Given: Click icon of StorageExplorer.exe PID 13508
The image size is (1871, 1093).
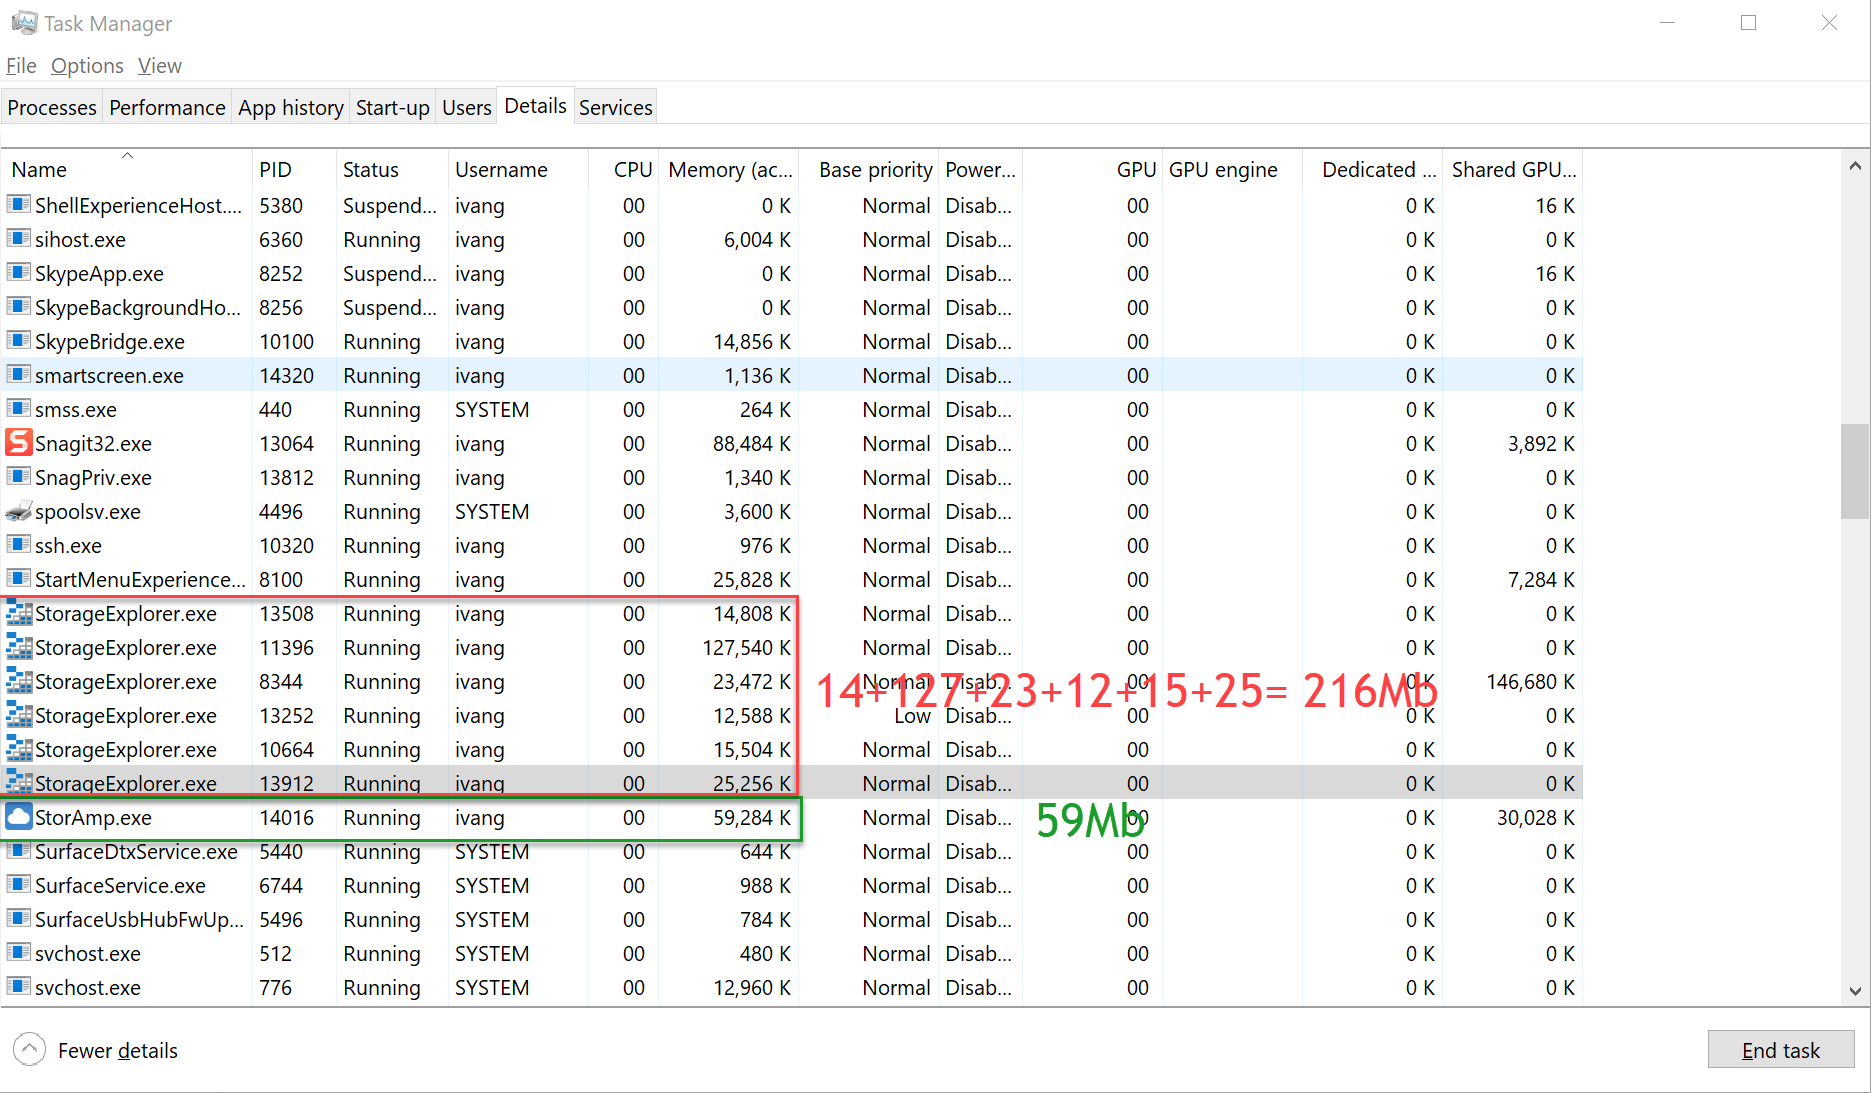Looking at the screenshot, I should click(x=19, y=613).
